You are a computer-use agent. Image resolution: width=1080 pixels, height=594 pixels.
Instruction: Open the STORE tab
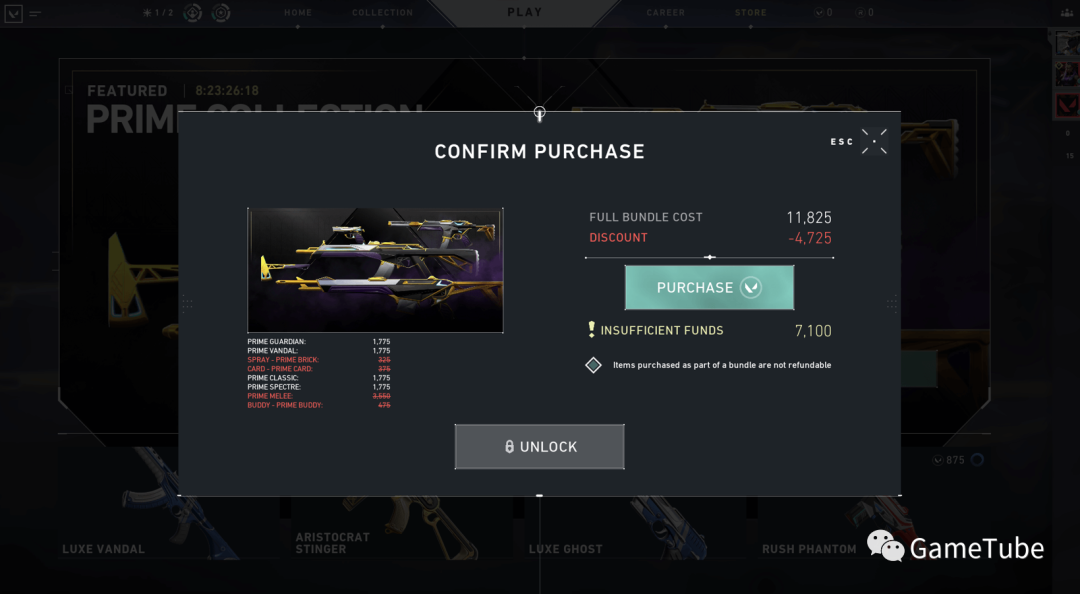click(x=751, y=12)
